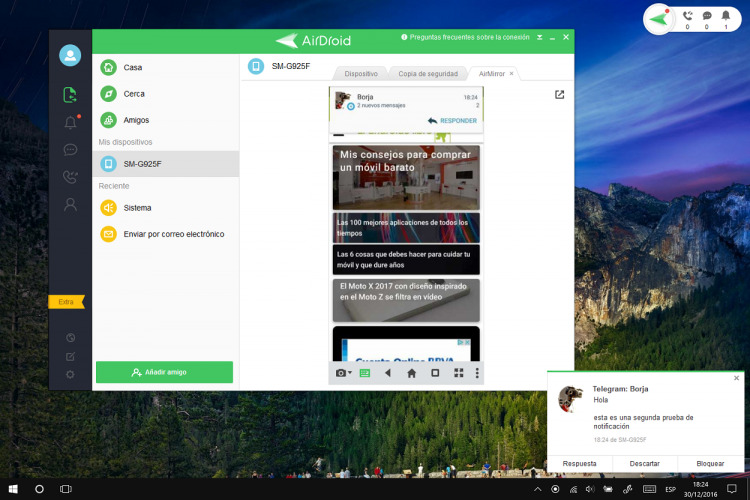
Task: Tap the recent apps square in AirMirror
Action: (x=435, y=373)
